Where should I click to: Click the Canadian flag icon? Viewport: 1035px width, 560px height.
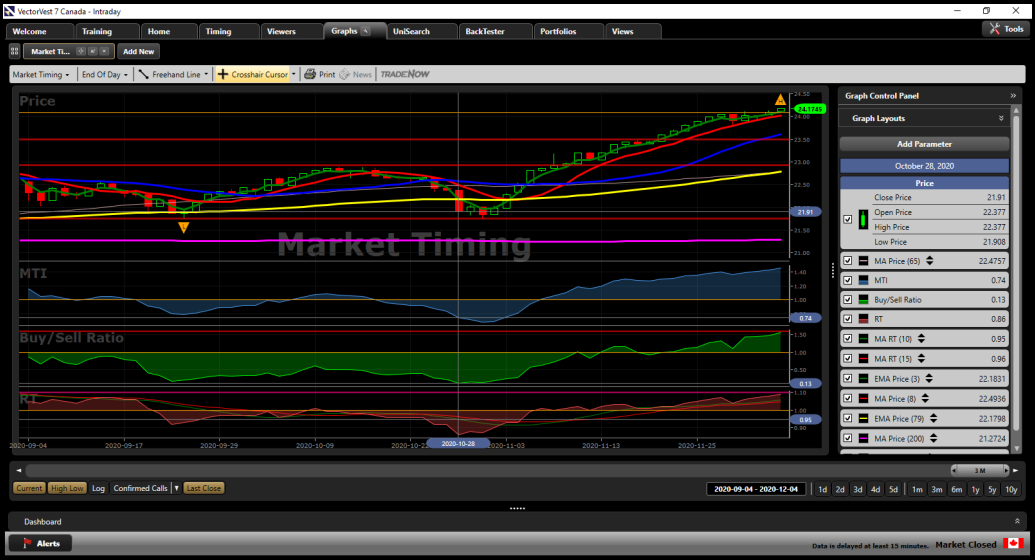coord(1013,543)
